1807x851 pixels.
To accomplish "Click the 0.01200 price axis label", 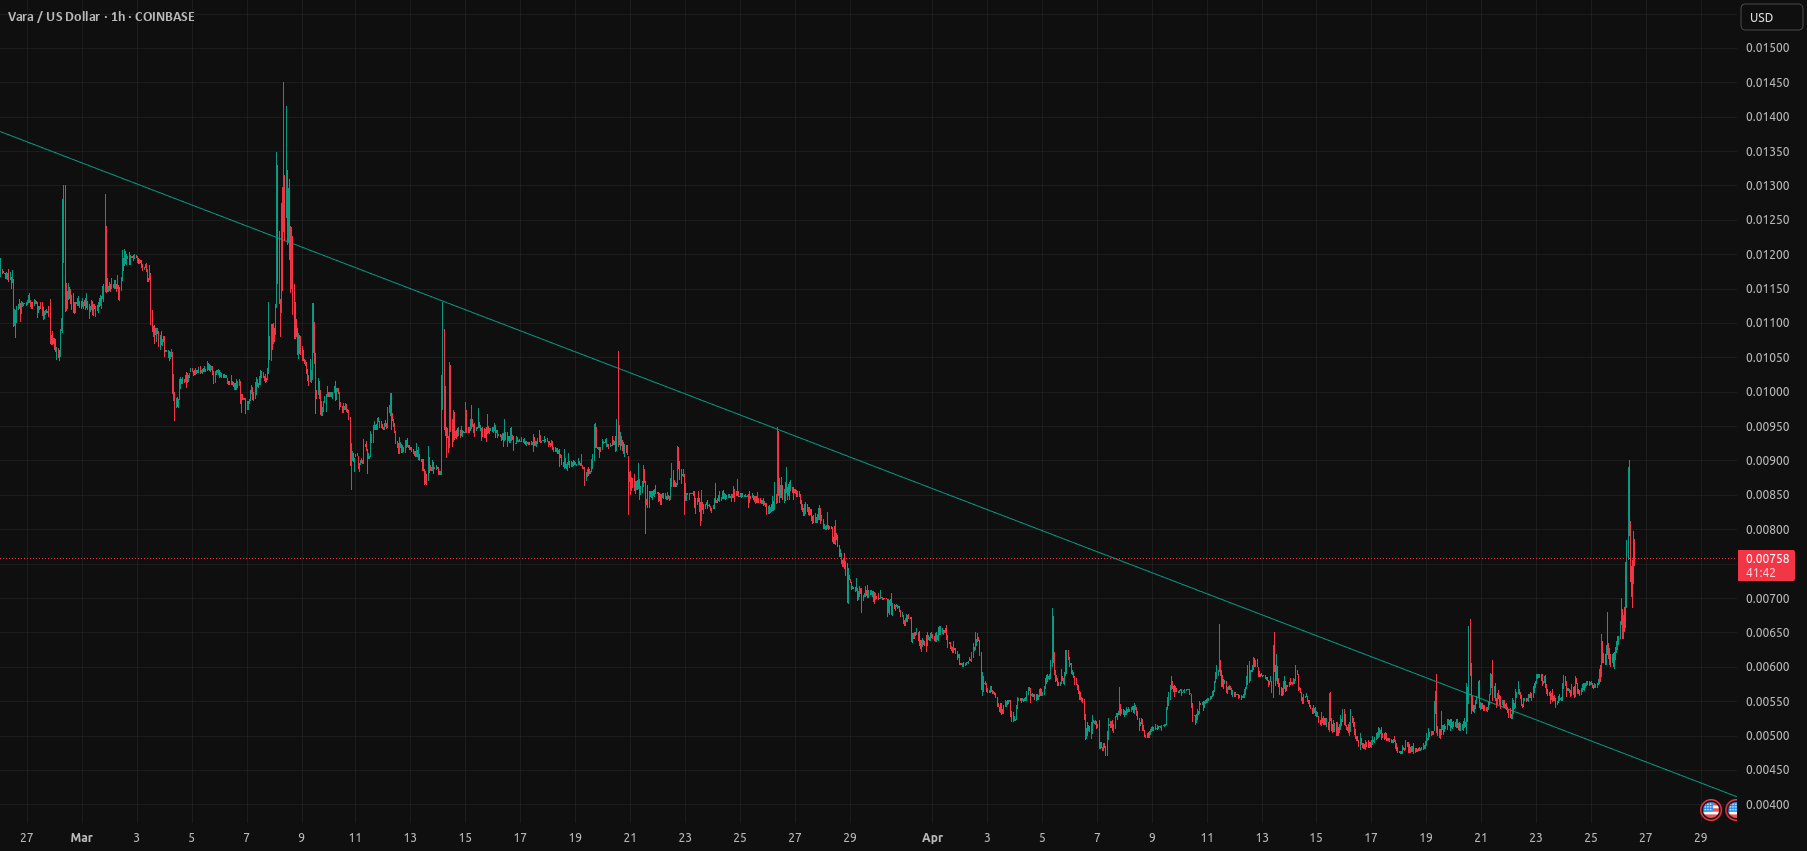I will coord(1767,255).
